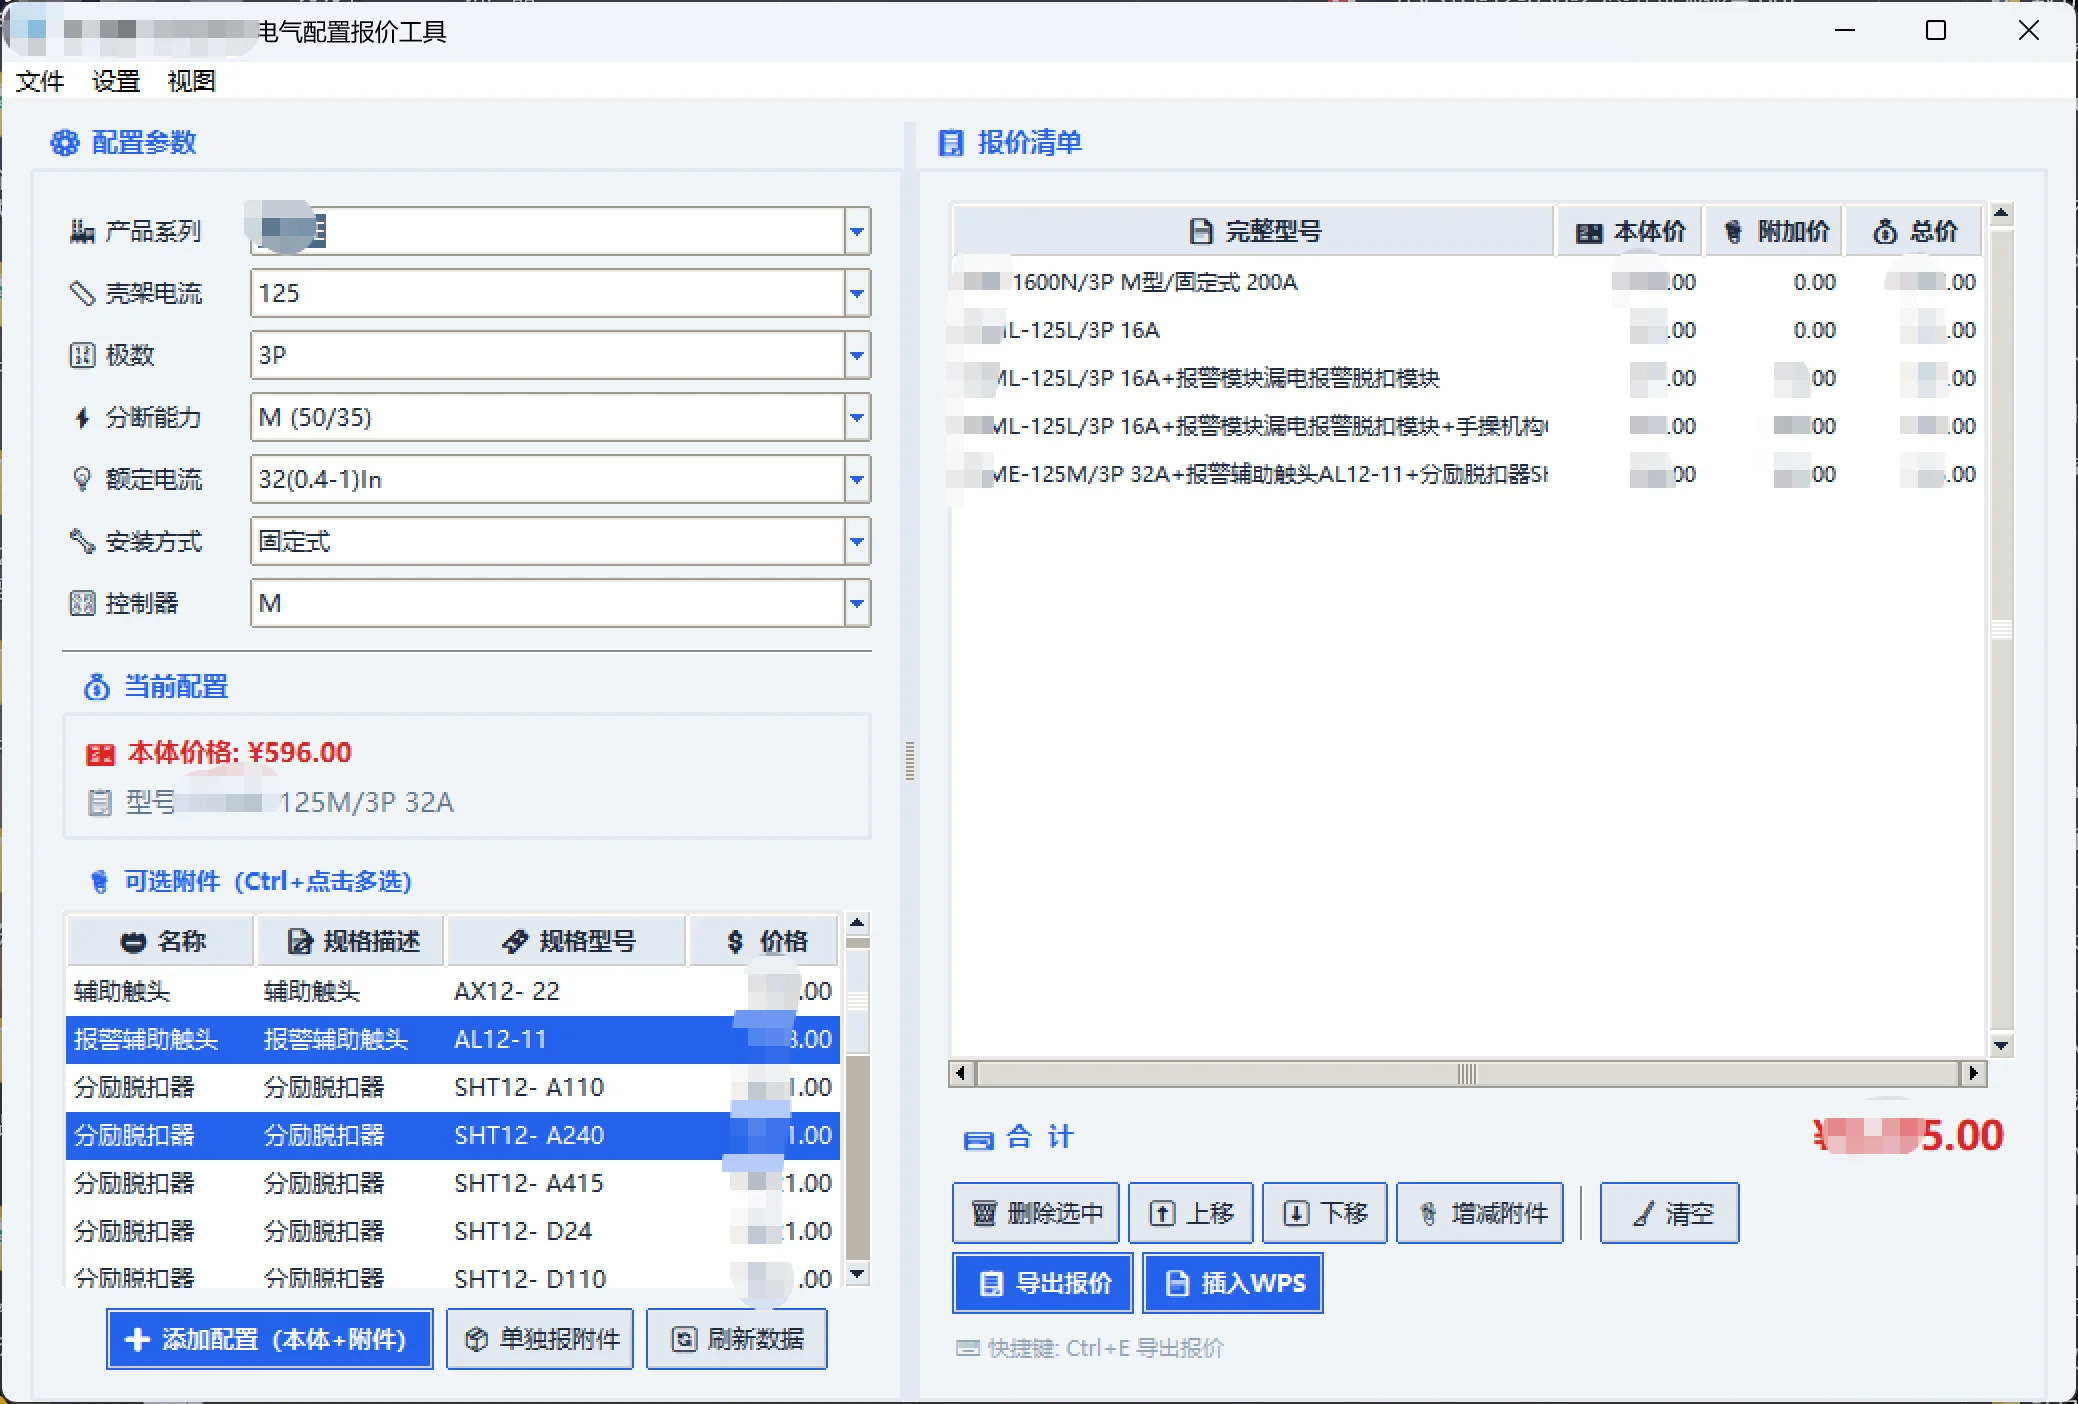
Task: Click the 删除选中 button
Action: click(x=1036, y=1213)
